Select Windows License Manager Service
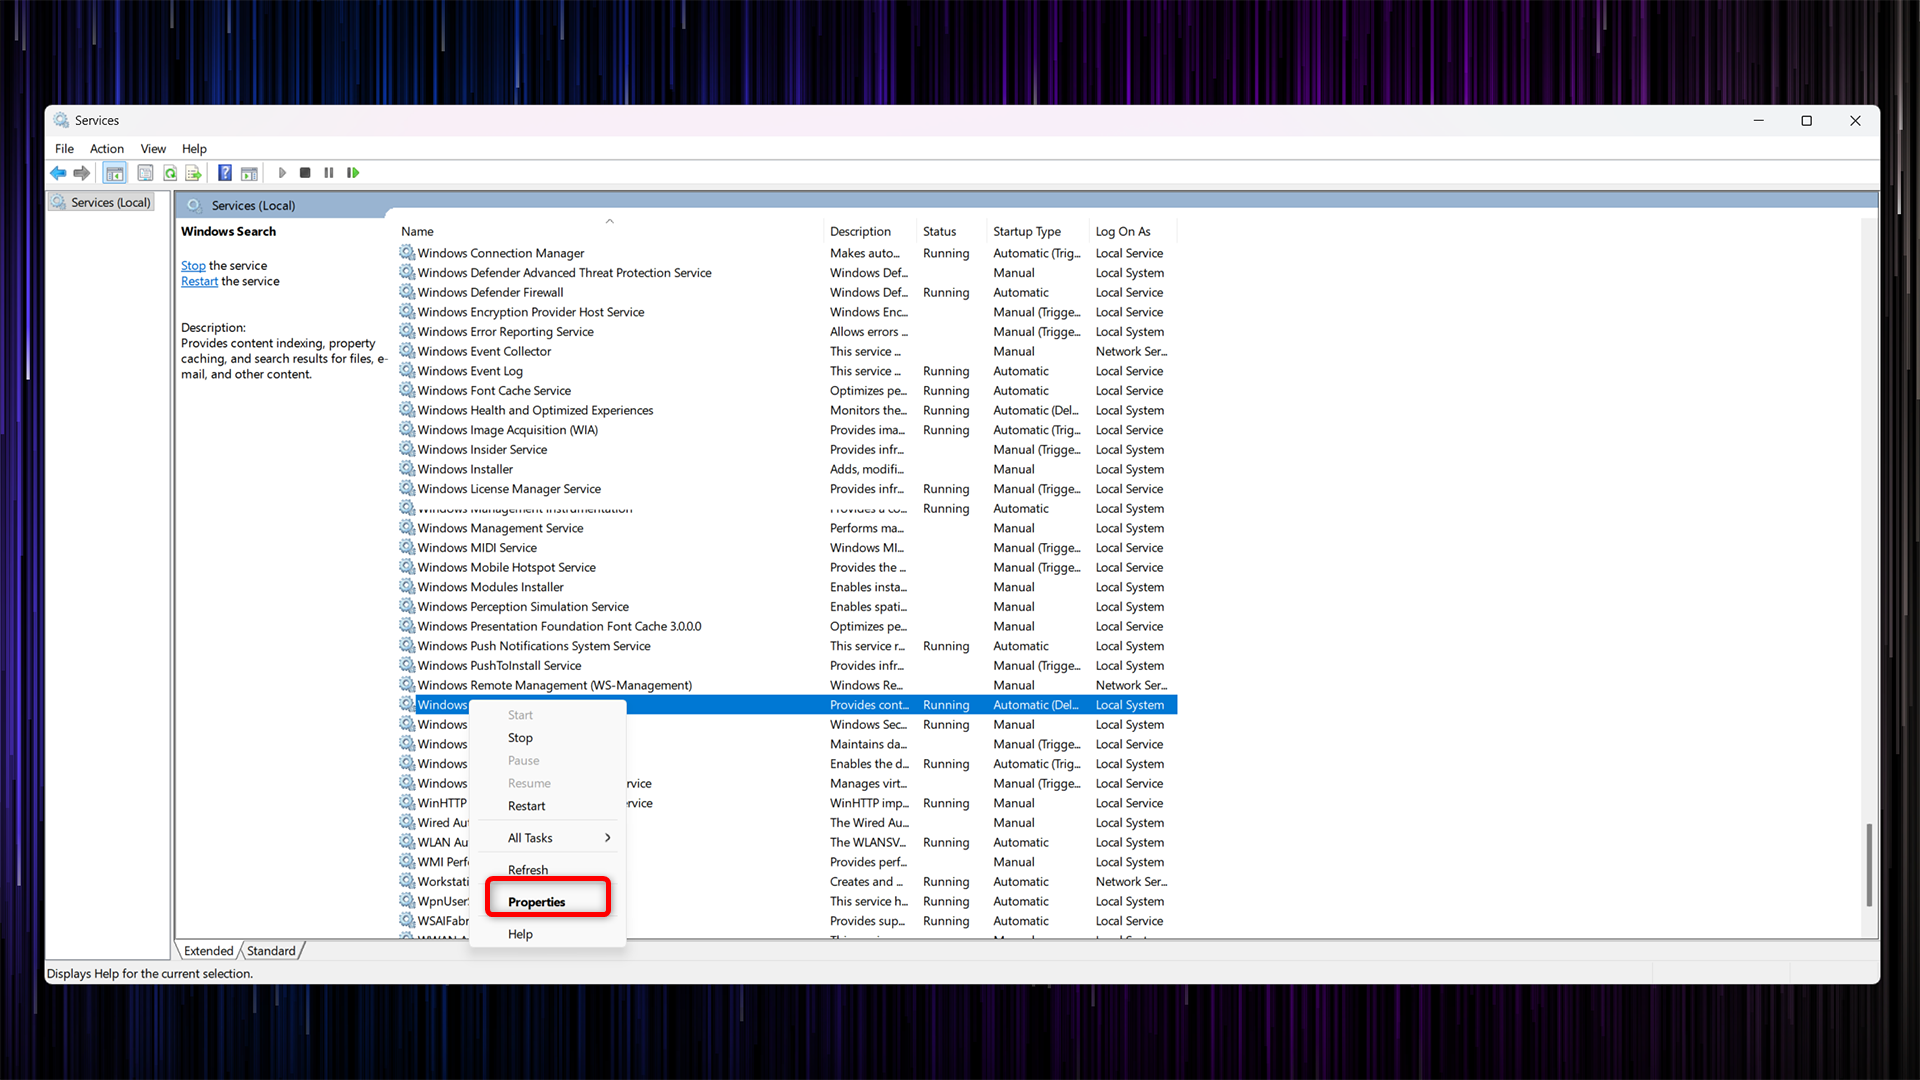Image resolution: width=1920 pixels, height=1080 pixels. (x=787, y=489)
